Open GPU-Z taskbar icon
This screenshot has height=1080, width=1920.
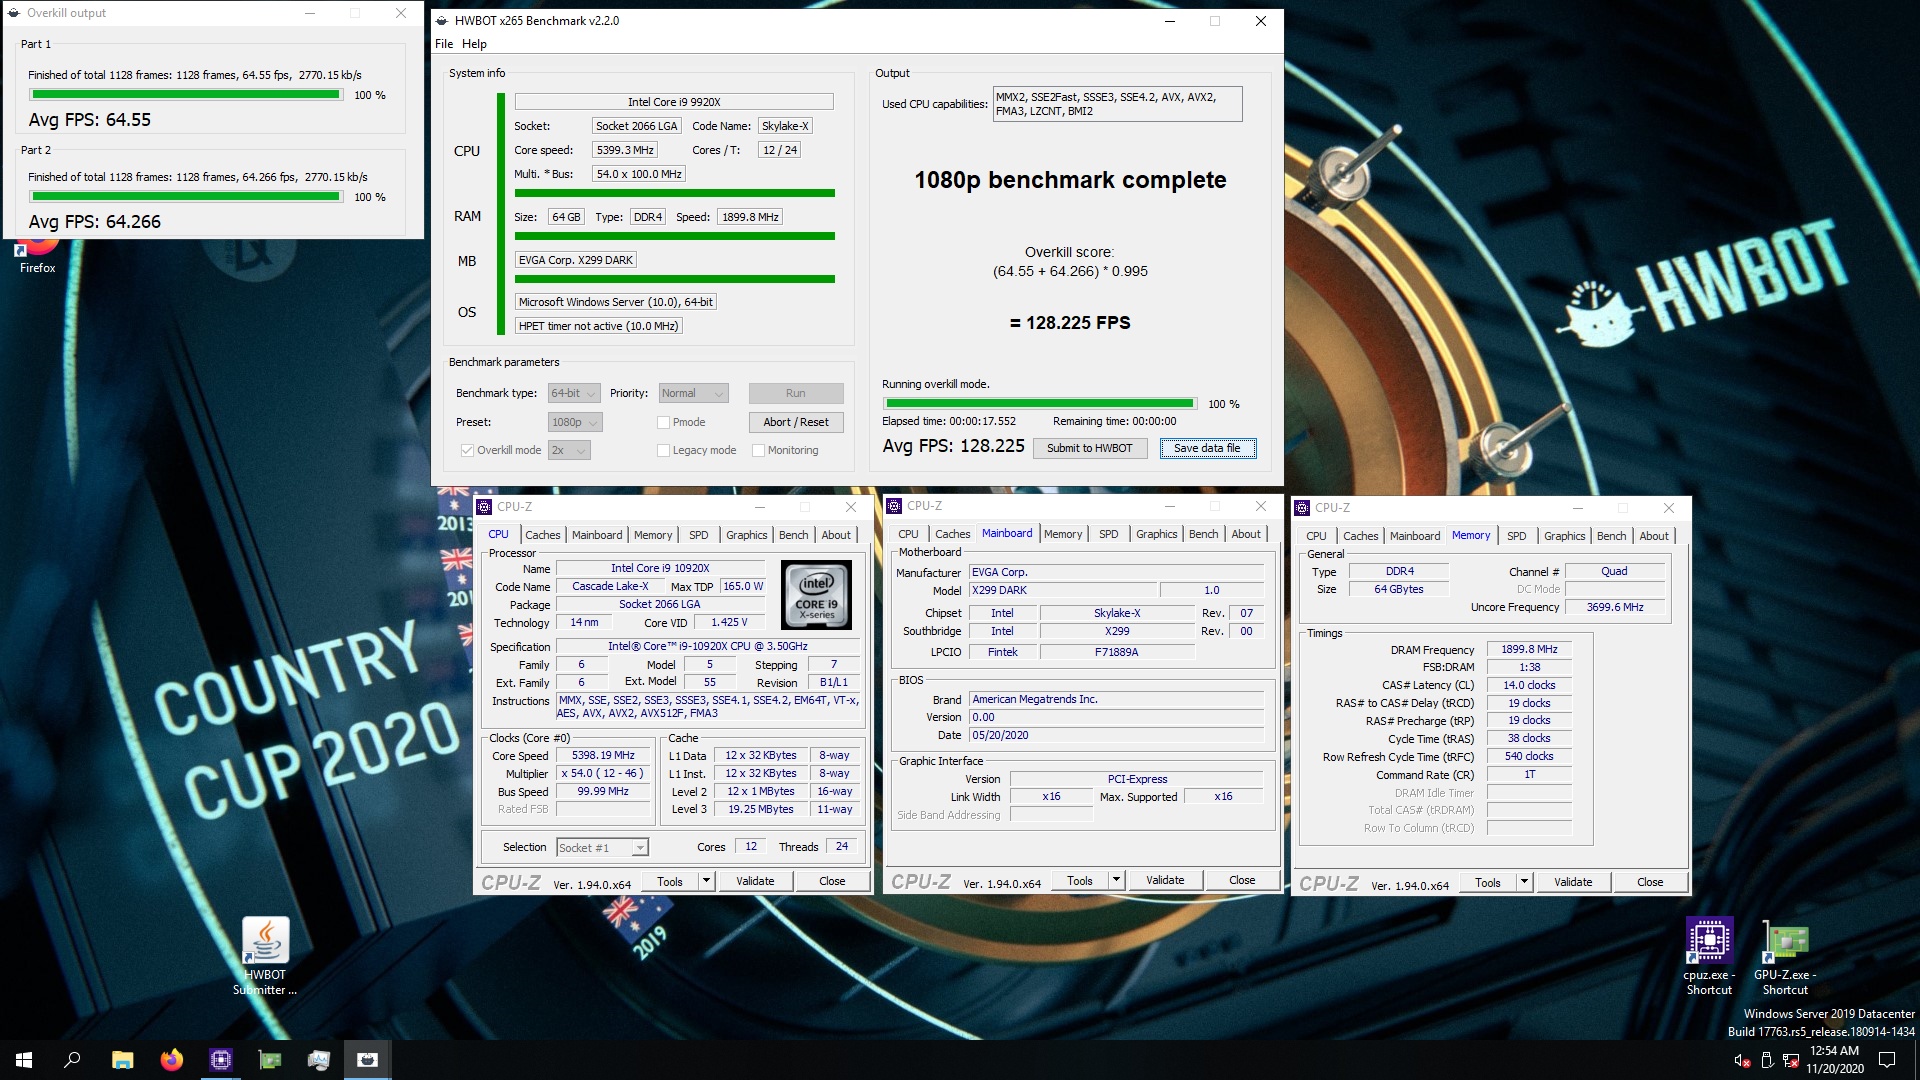269,1060
